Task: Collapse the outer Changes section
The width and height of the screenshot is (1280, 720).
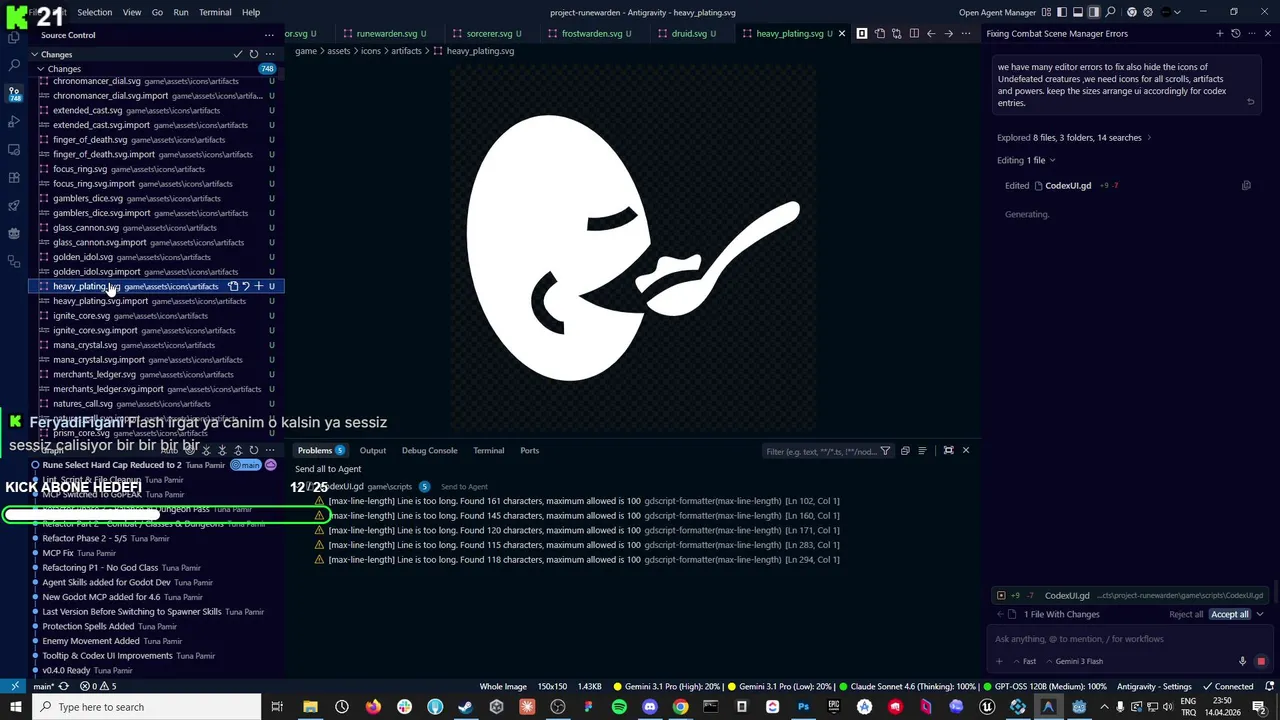Action: (x=34, y=54)
